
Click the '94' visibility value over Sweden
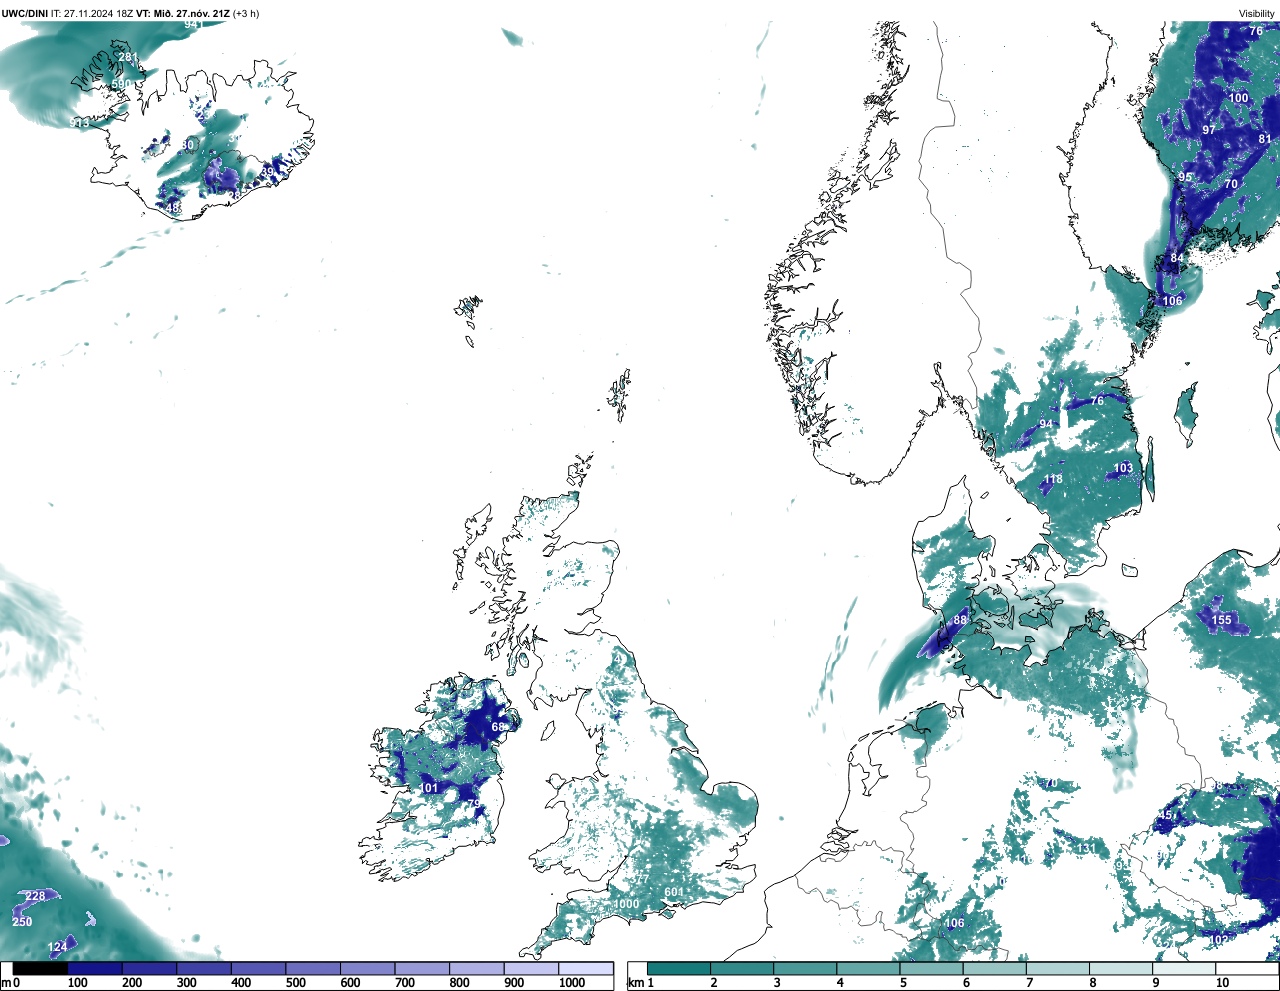click(1046, 424)
